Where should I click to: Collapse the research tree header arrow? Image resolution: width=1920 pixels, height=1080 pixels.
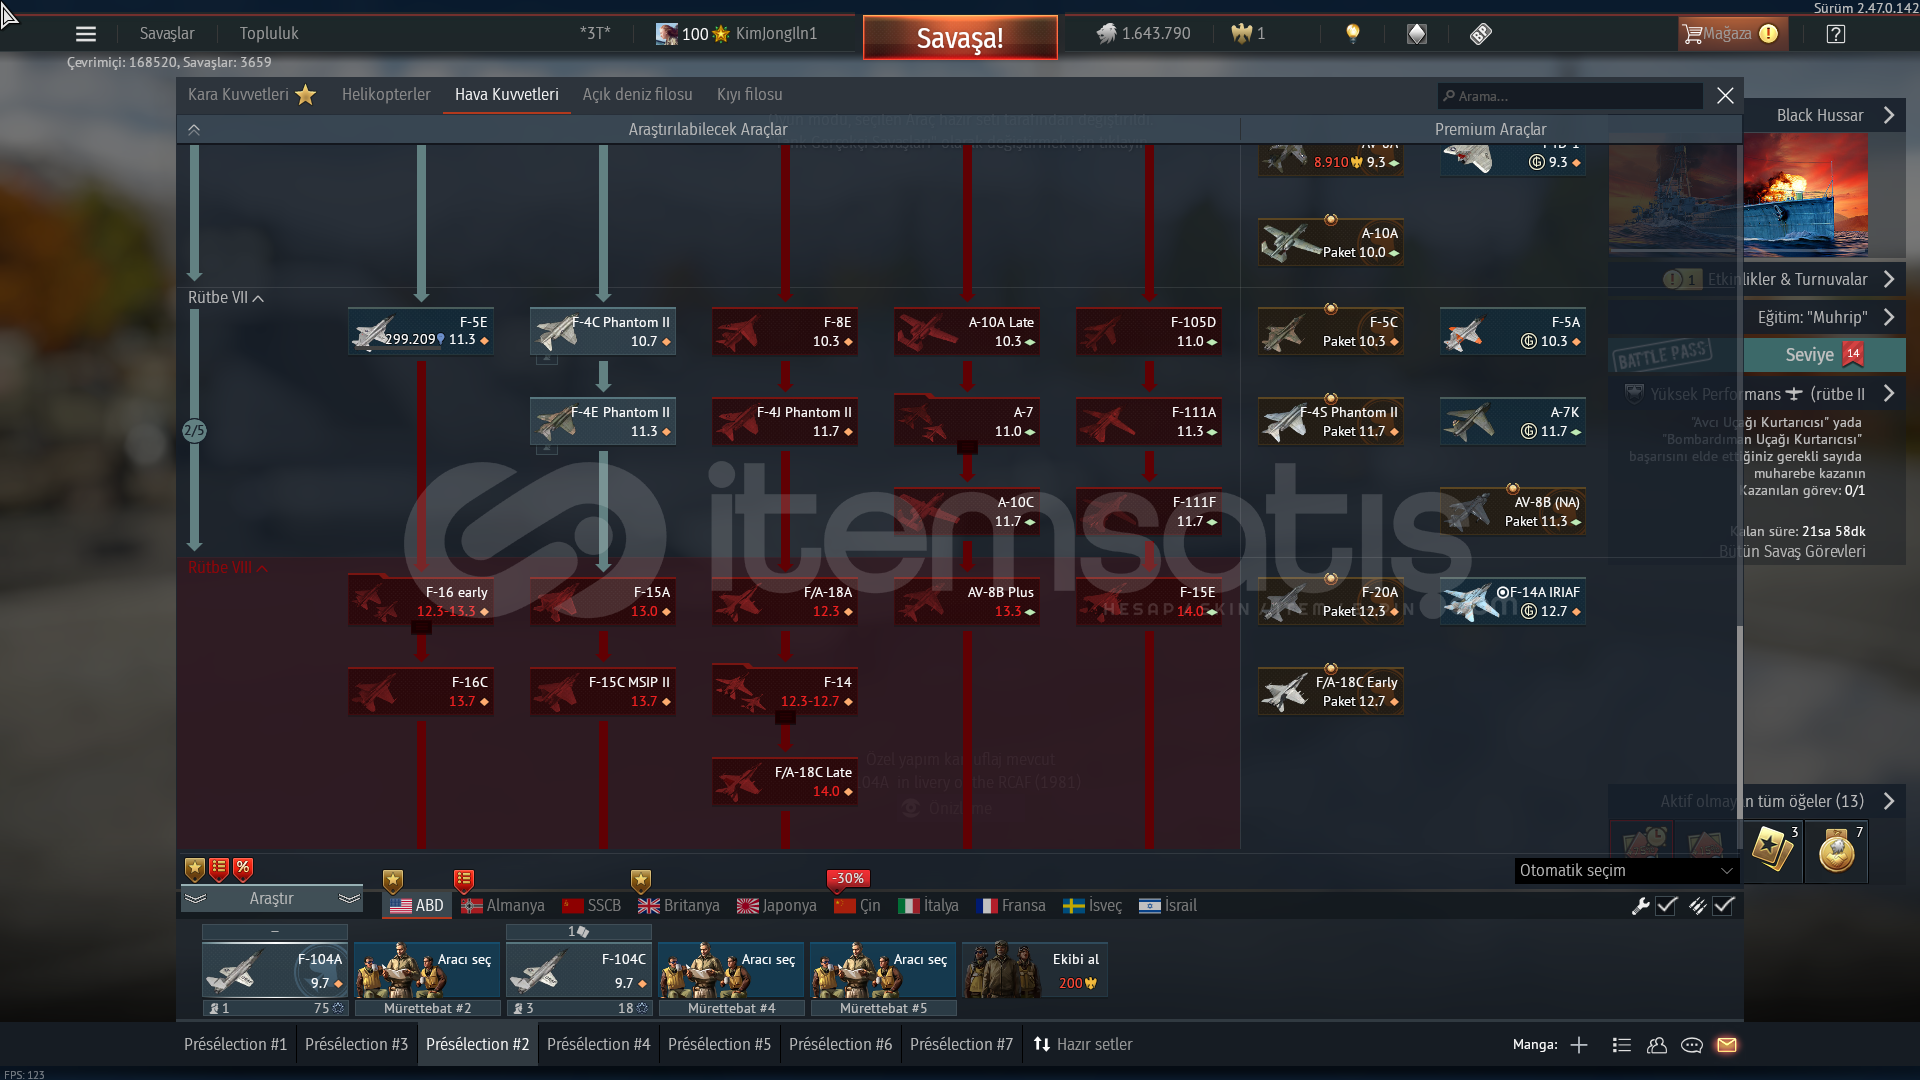tap(194, 130)
